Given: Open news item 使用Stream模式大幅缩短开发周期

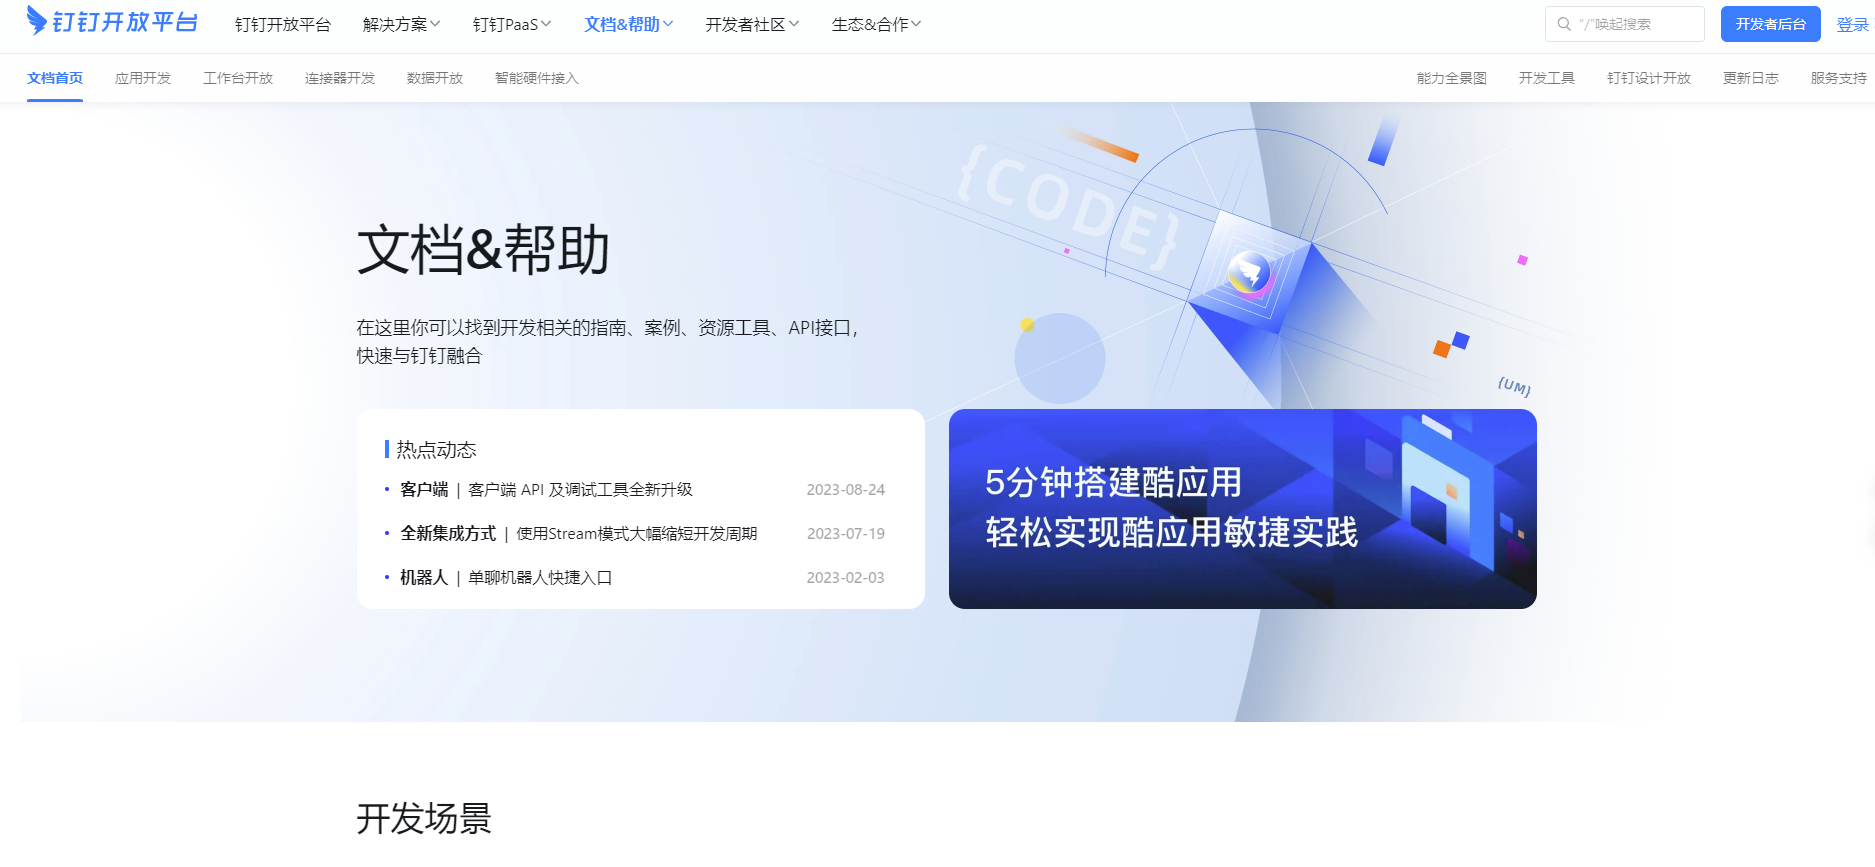Looking at the screenshot, I should point(636,533).
